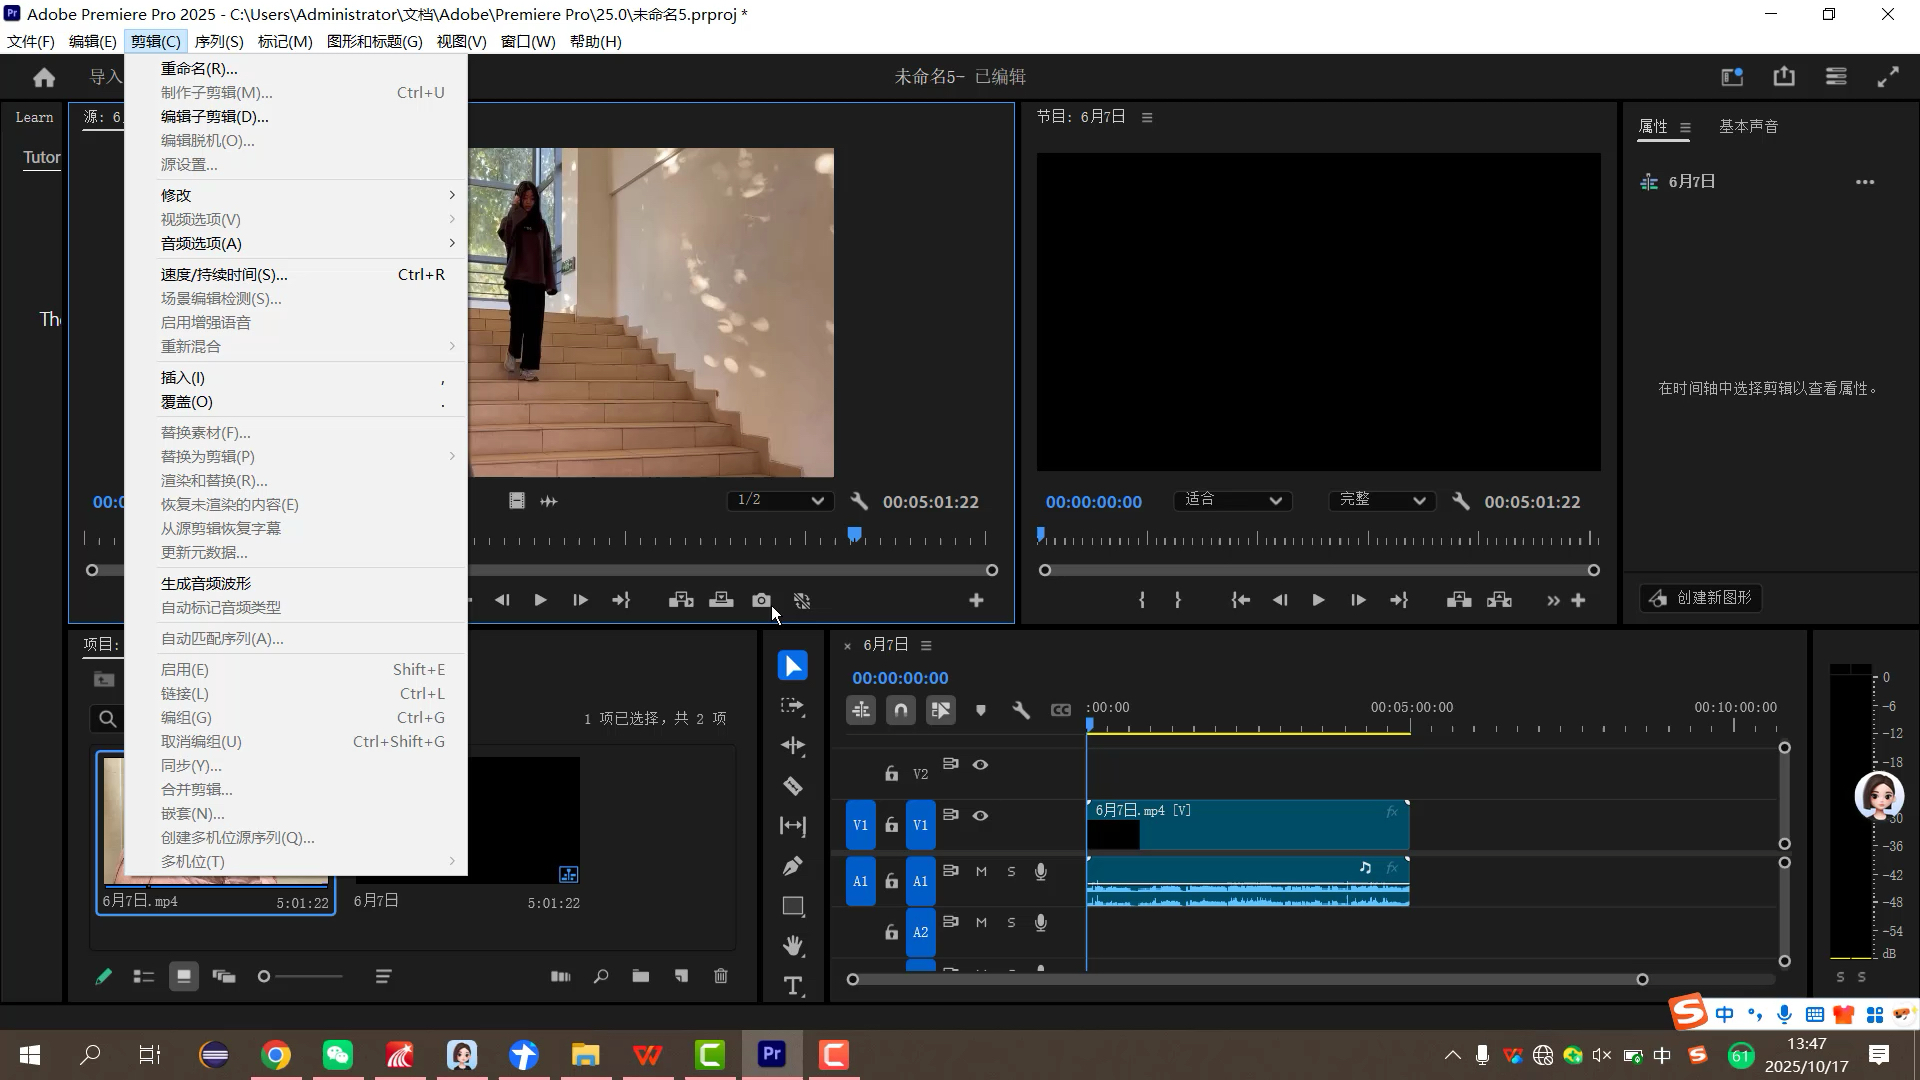Click the 创建新图形 button

click(x=1701, y=598)
